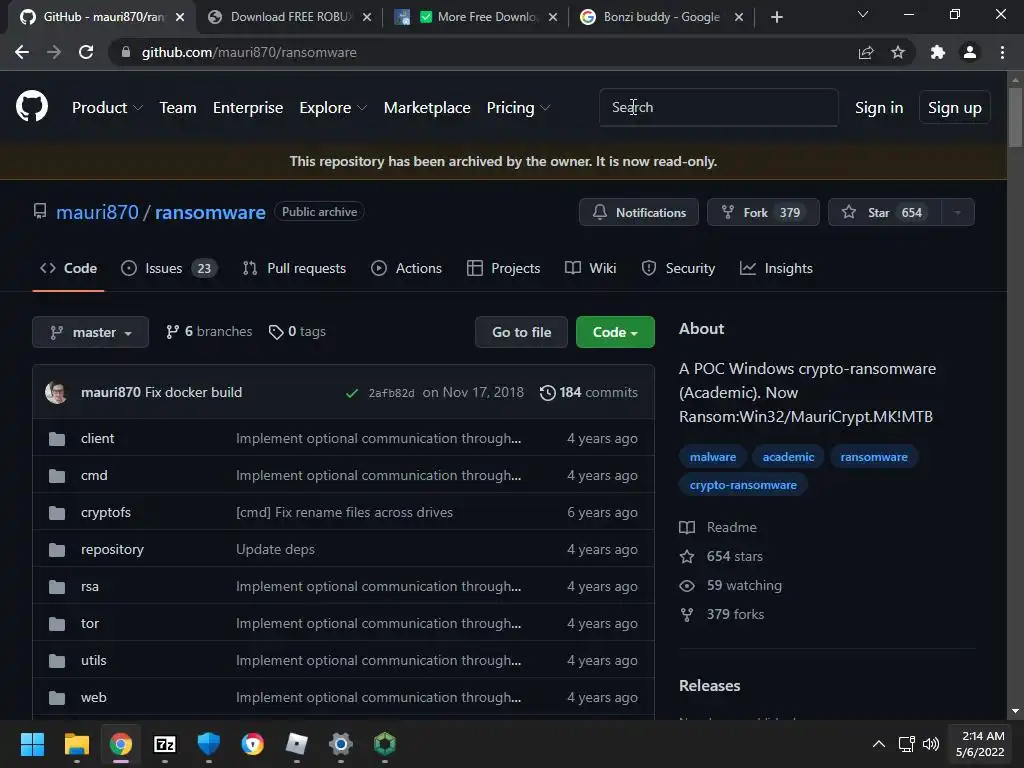
Task: Click the eye icon next to 59 watching
Action: (687, 586)
